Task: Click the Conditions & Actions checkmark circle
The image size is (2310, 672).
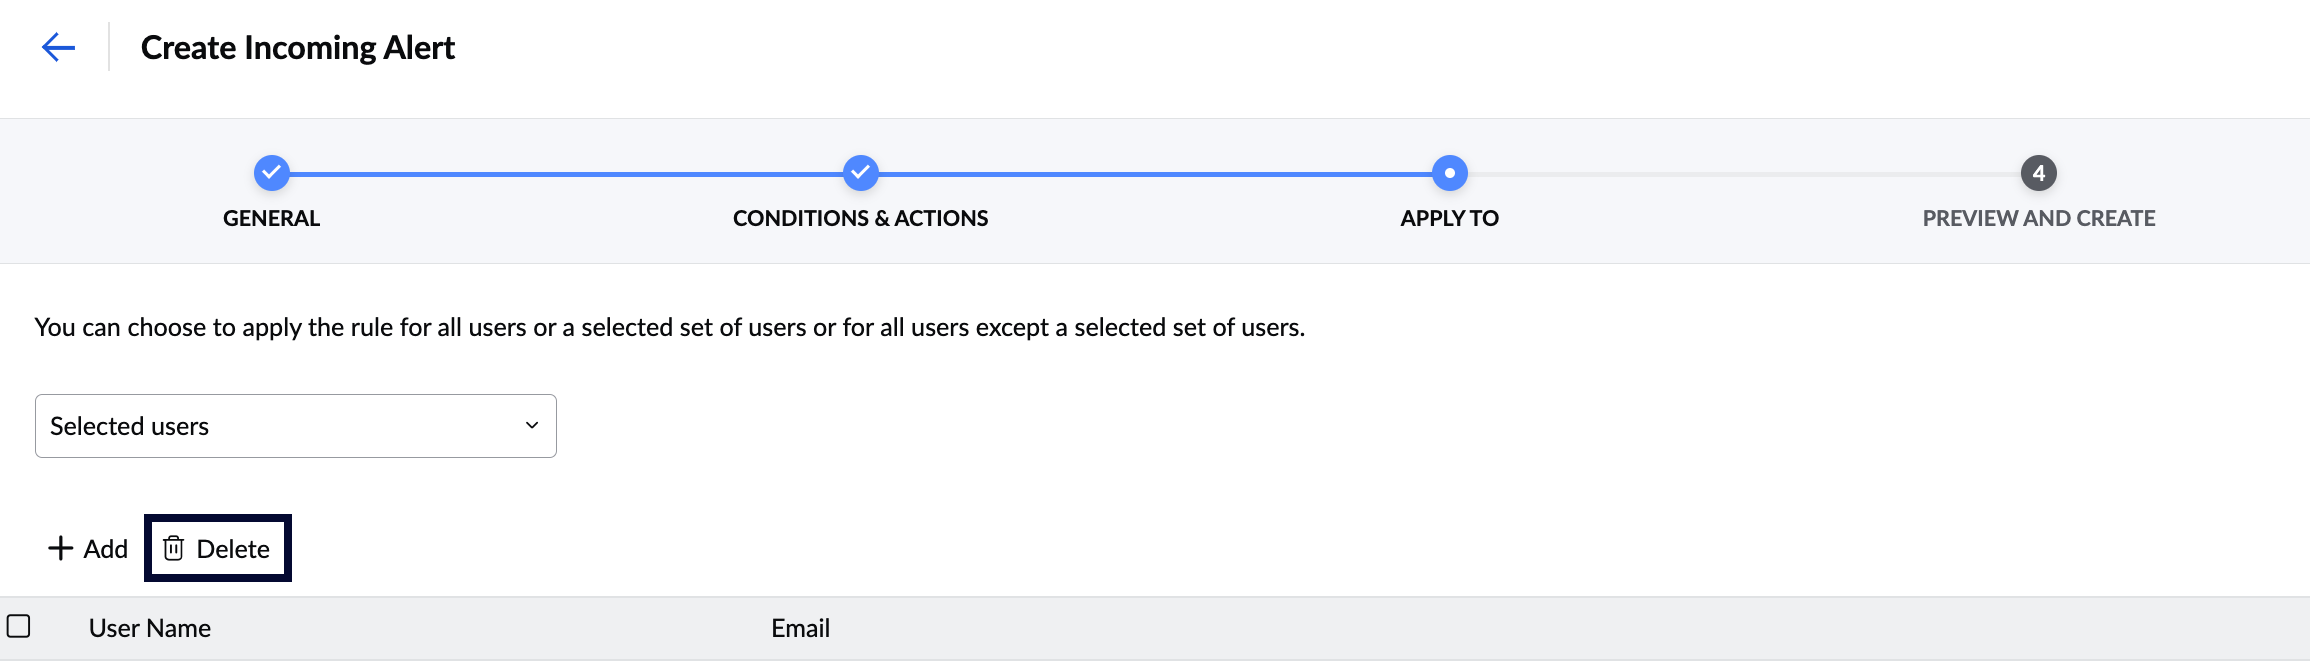Action: pos(860,173)
